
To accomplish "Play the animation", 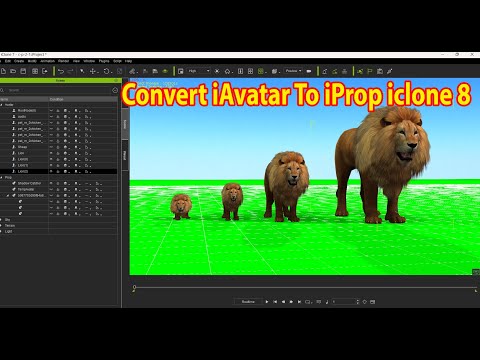I will (x=267, y=302).
